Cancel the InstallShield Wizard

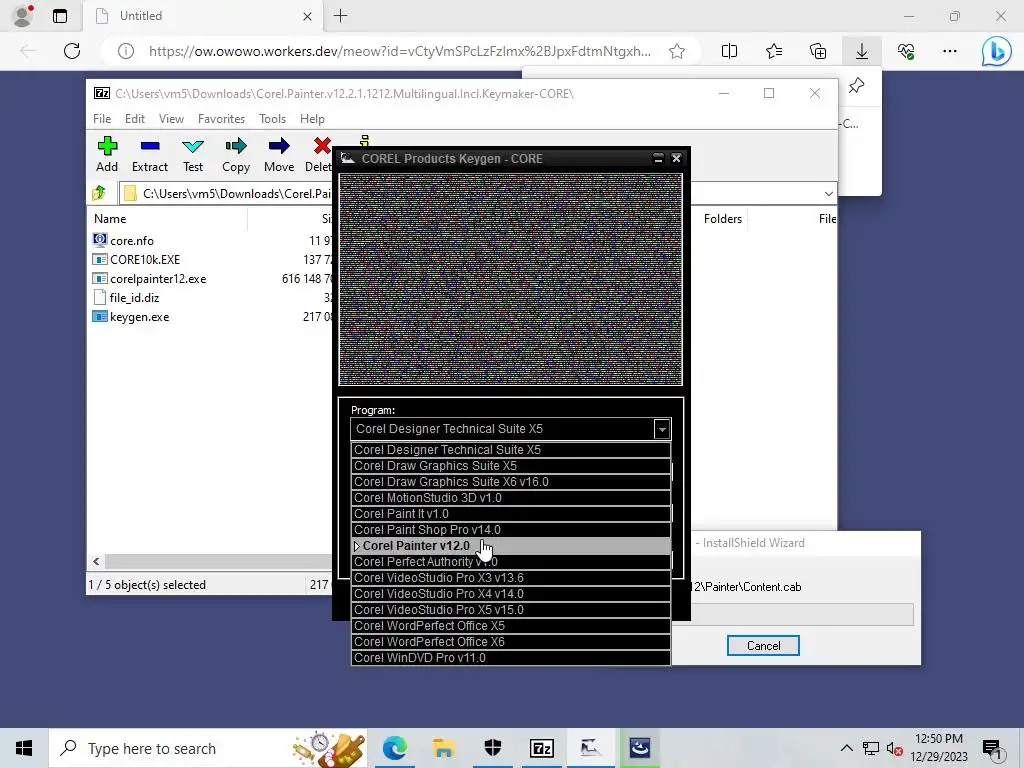(763, 646)
